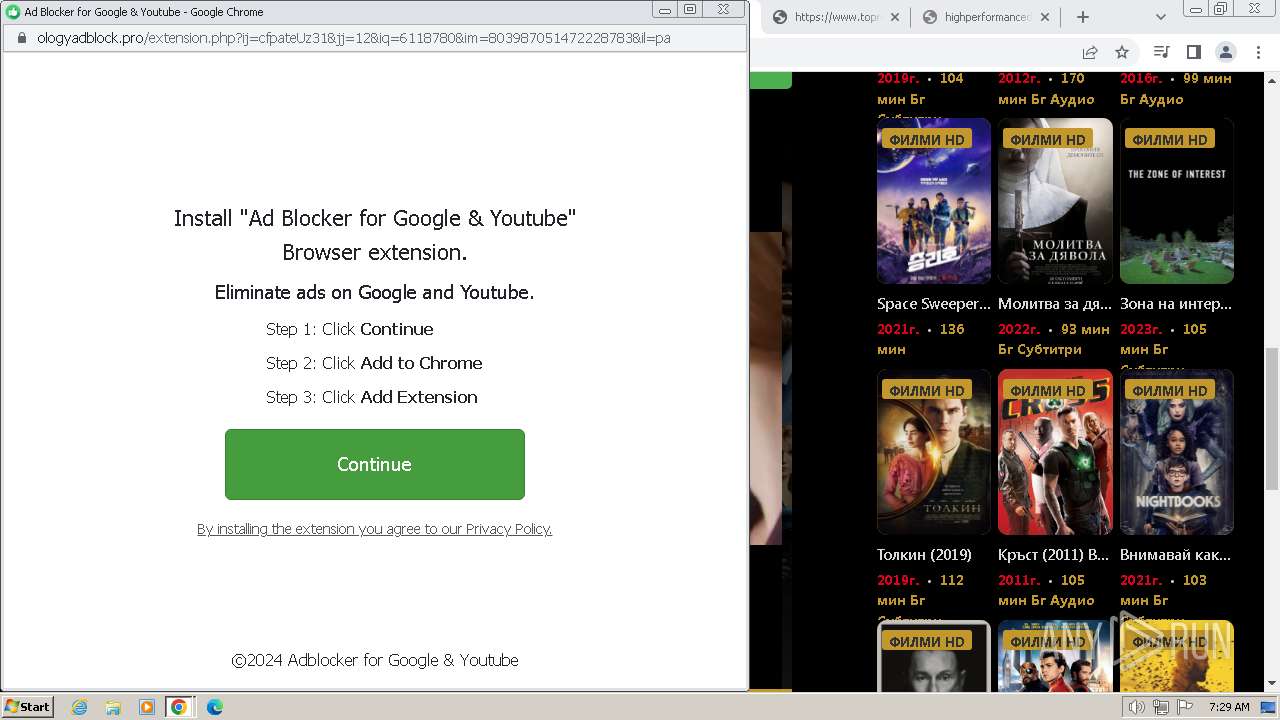1280x720 pixels.
Task: Click ФИЛМИ HD badge on Толкин poster
Action: (927, 390)
